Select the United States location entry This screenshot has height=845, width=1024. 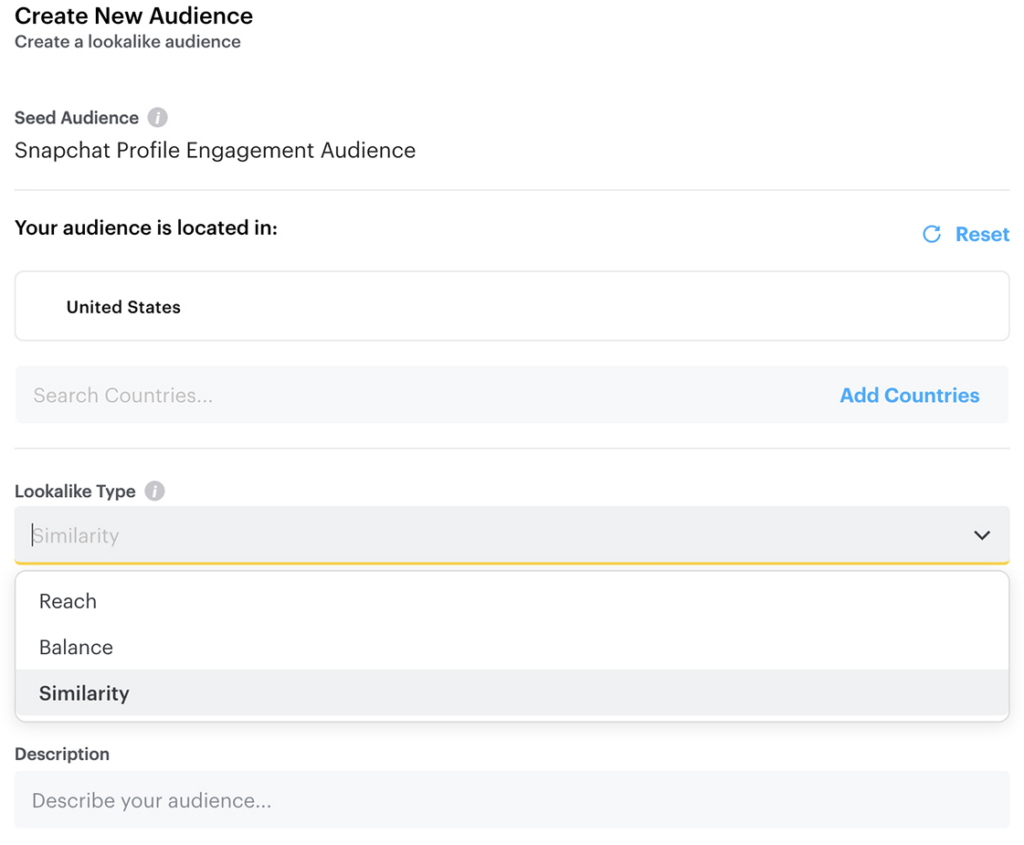click(123, 307)
